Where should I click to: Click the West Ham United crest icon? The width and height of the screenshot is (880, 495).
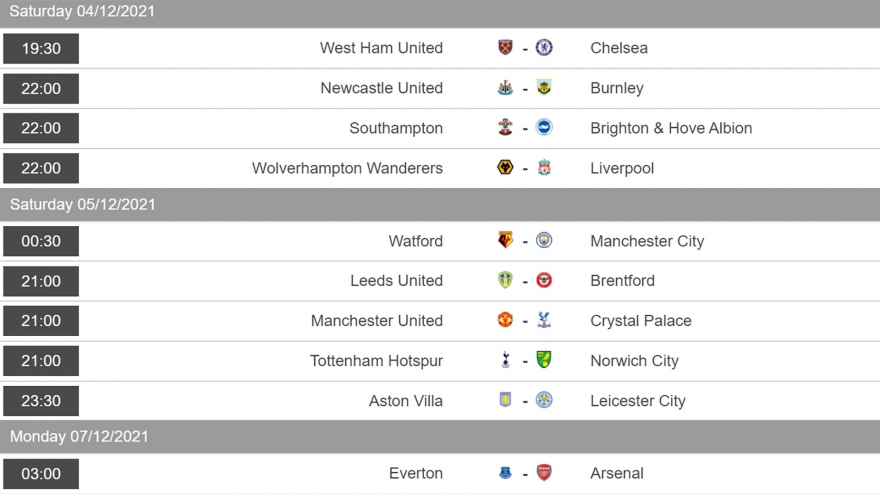pos(506,48)
